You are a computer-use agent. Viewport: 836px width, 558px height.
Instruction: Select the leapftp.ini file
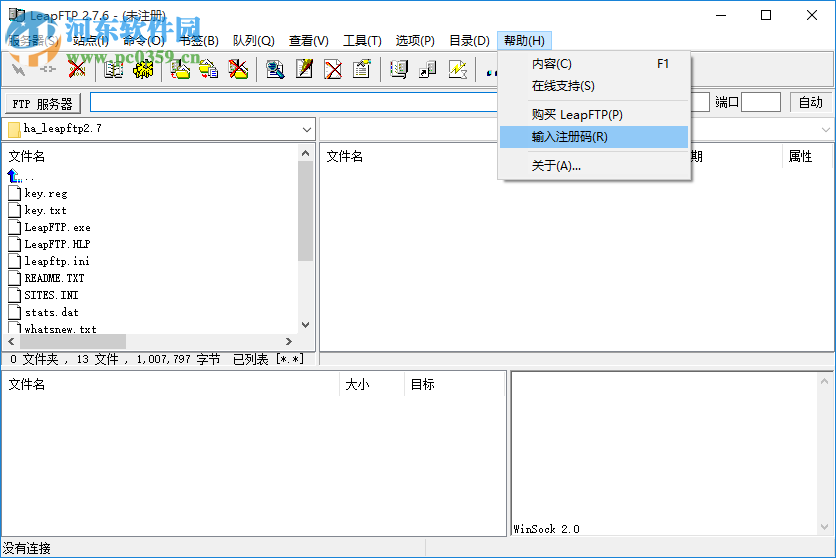(57, 261)
